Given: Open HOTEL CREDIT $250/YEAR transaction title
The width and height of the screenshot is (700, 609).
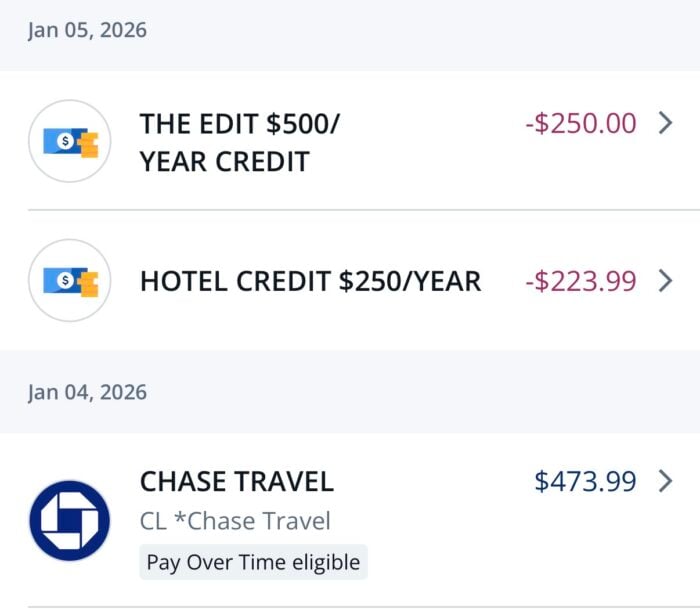Looking at the screenshot, I should coord(310,281).
